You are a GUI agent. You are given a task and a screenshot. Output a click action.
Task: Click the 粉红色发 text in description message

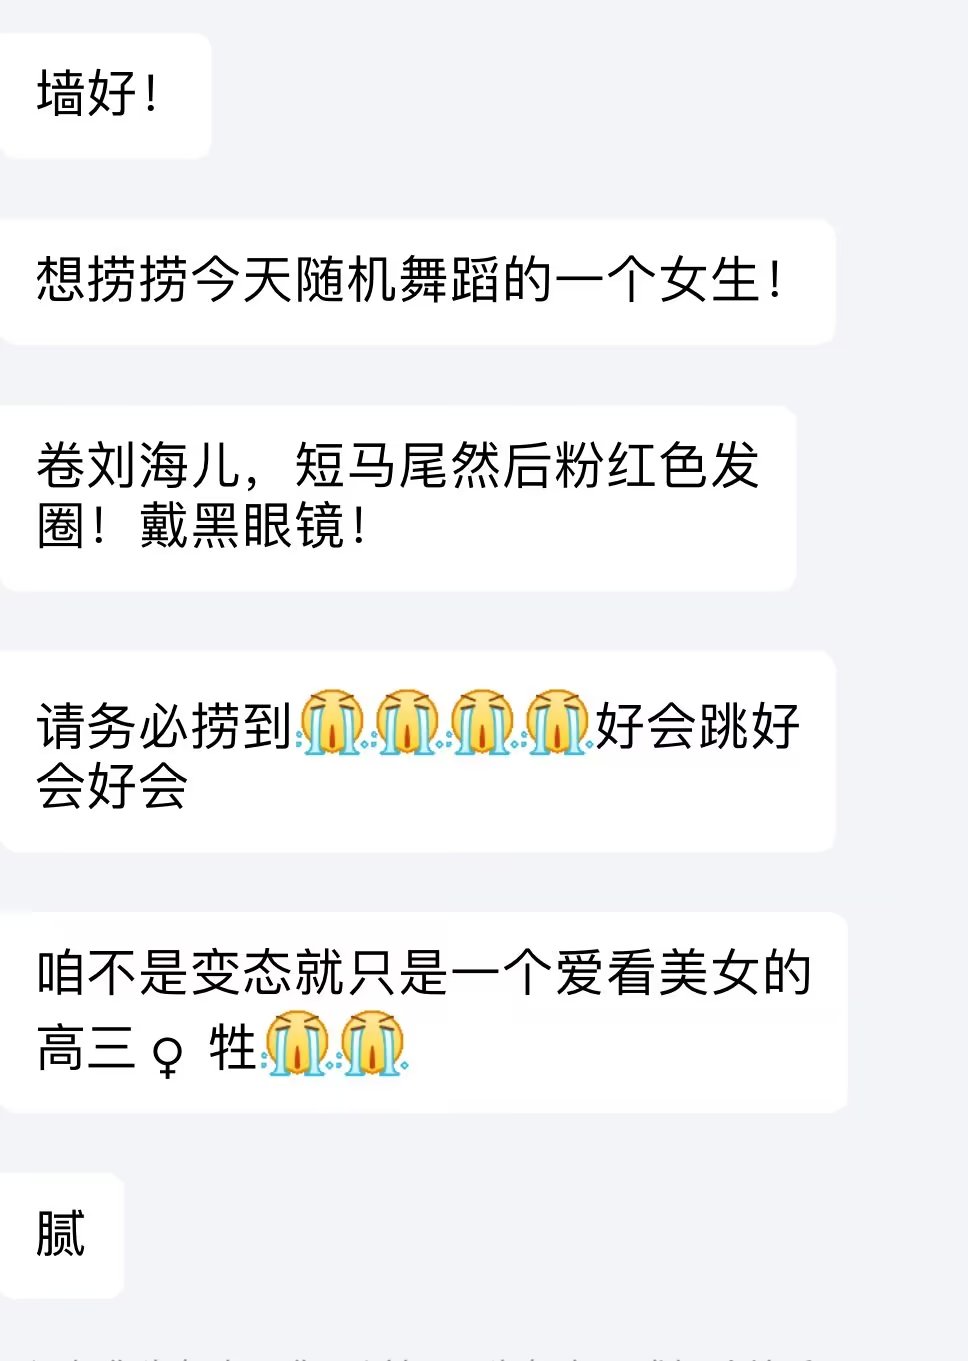[x=658, y=465]
